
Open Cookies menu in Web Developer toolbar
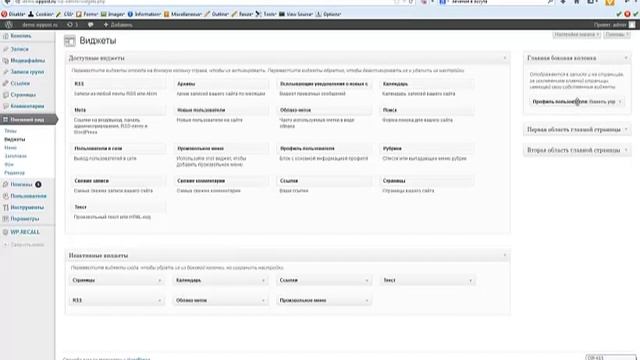point(40,14)
